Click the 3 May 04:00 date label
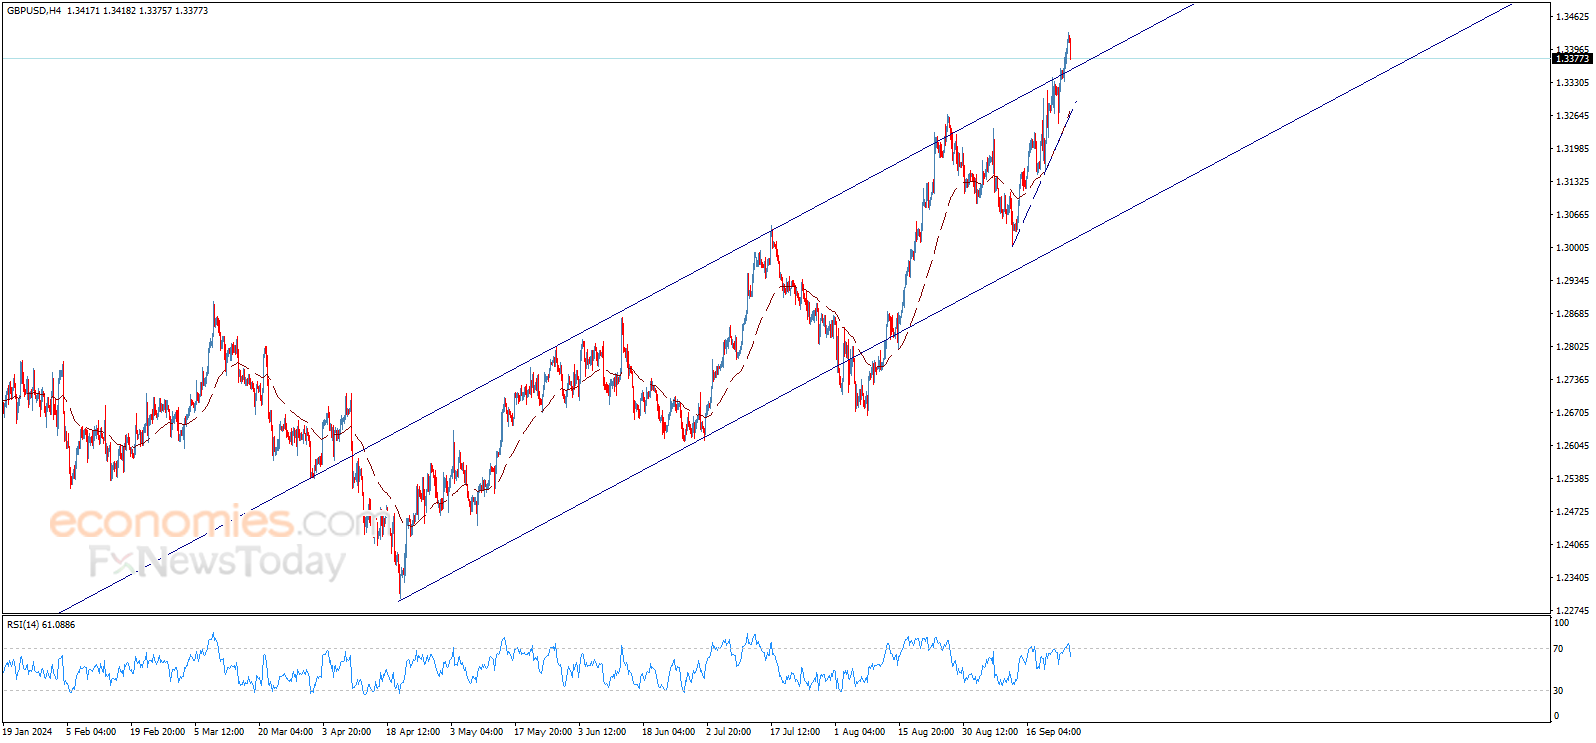 coord(476,732)
